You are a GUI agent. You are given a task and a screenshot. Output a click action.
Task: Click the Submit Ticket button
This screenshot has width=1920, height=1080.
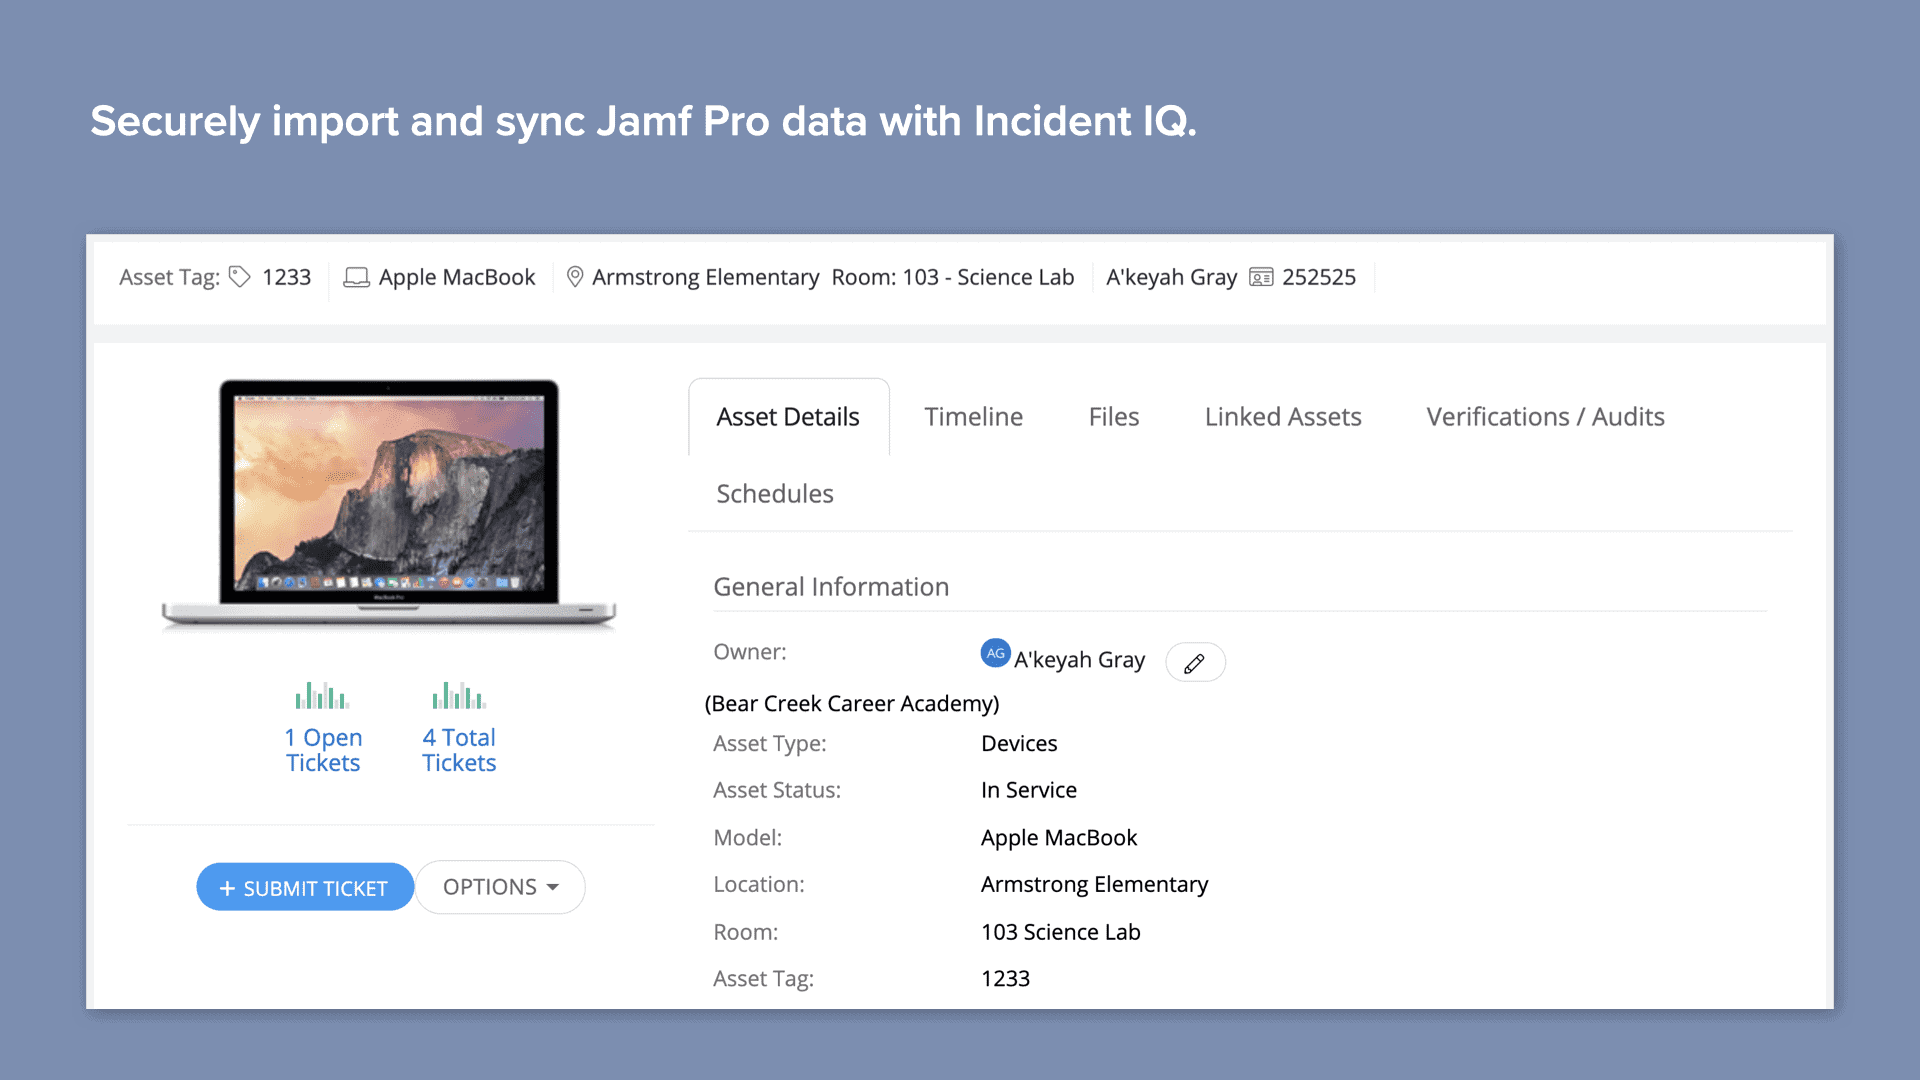[305, 887]
